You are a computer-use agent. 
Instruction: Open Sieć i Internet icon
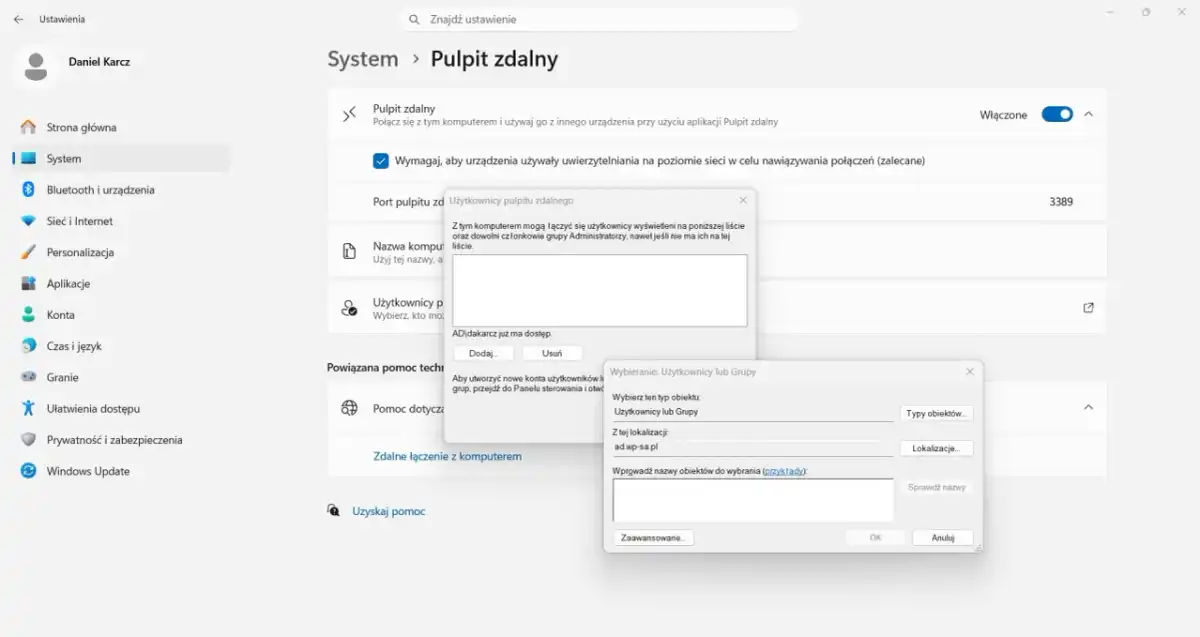[x=28, y=221]
